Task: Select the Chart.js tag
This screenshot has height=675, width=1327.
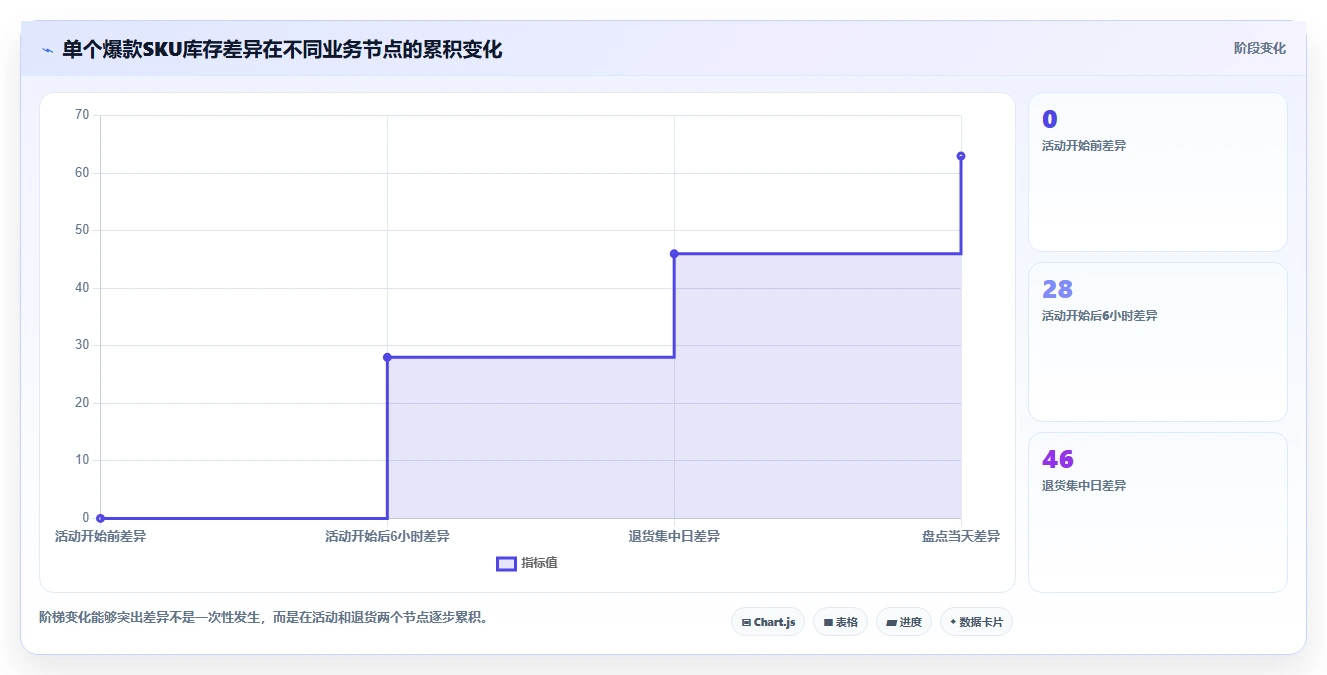Action: (768, 622)
